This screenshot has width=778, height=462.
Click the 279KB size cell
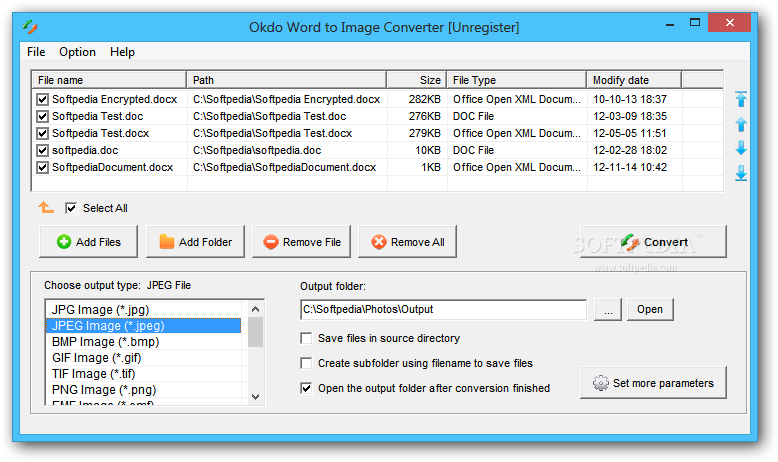(425, 133)
